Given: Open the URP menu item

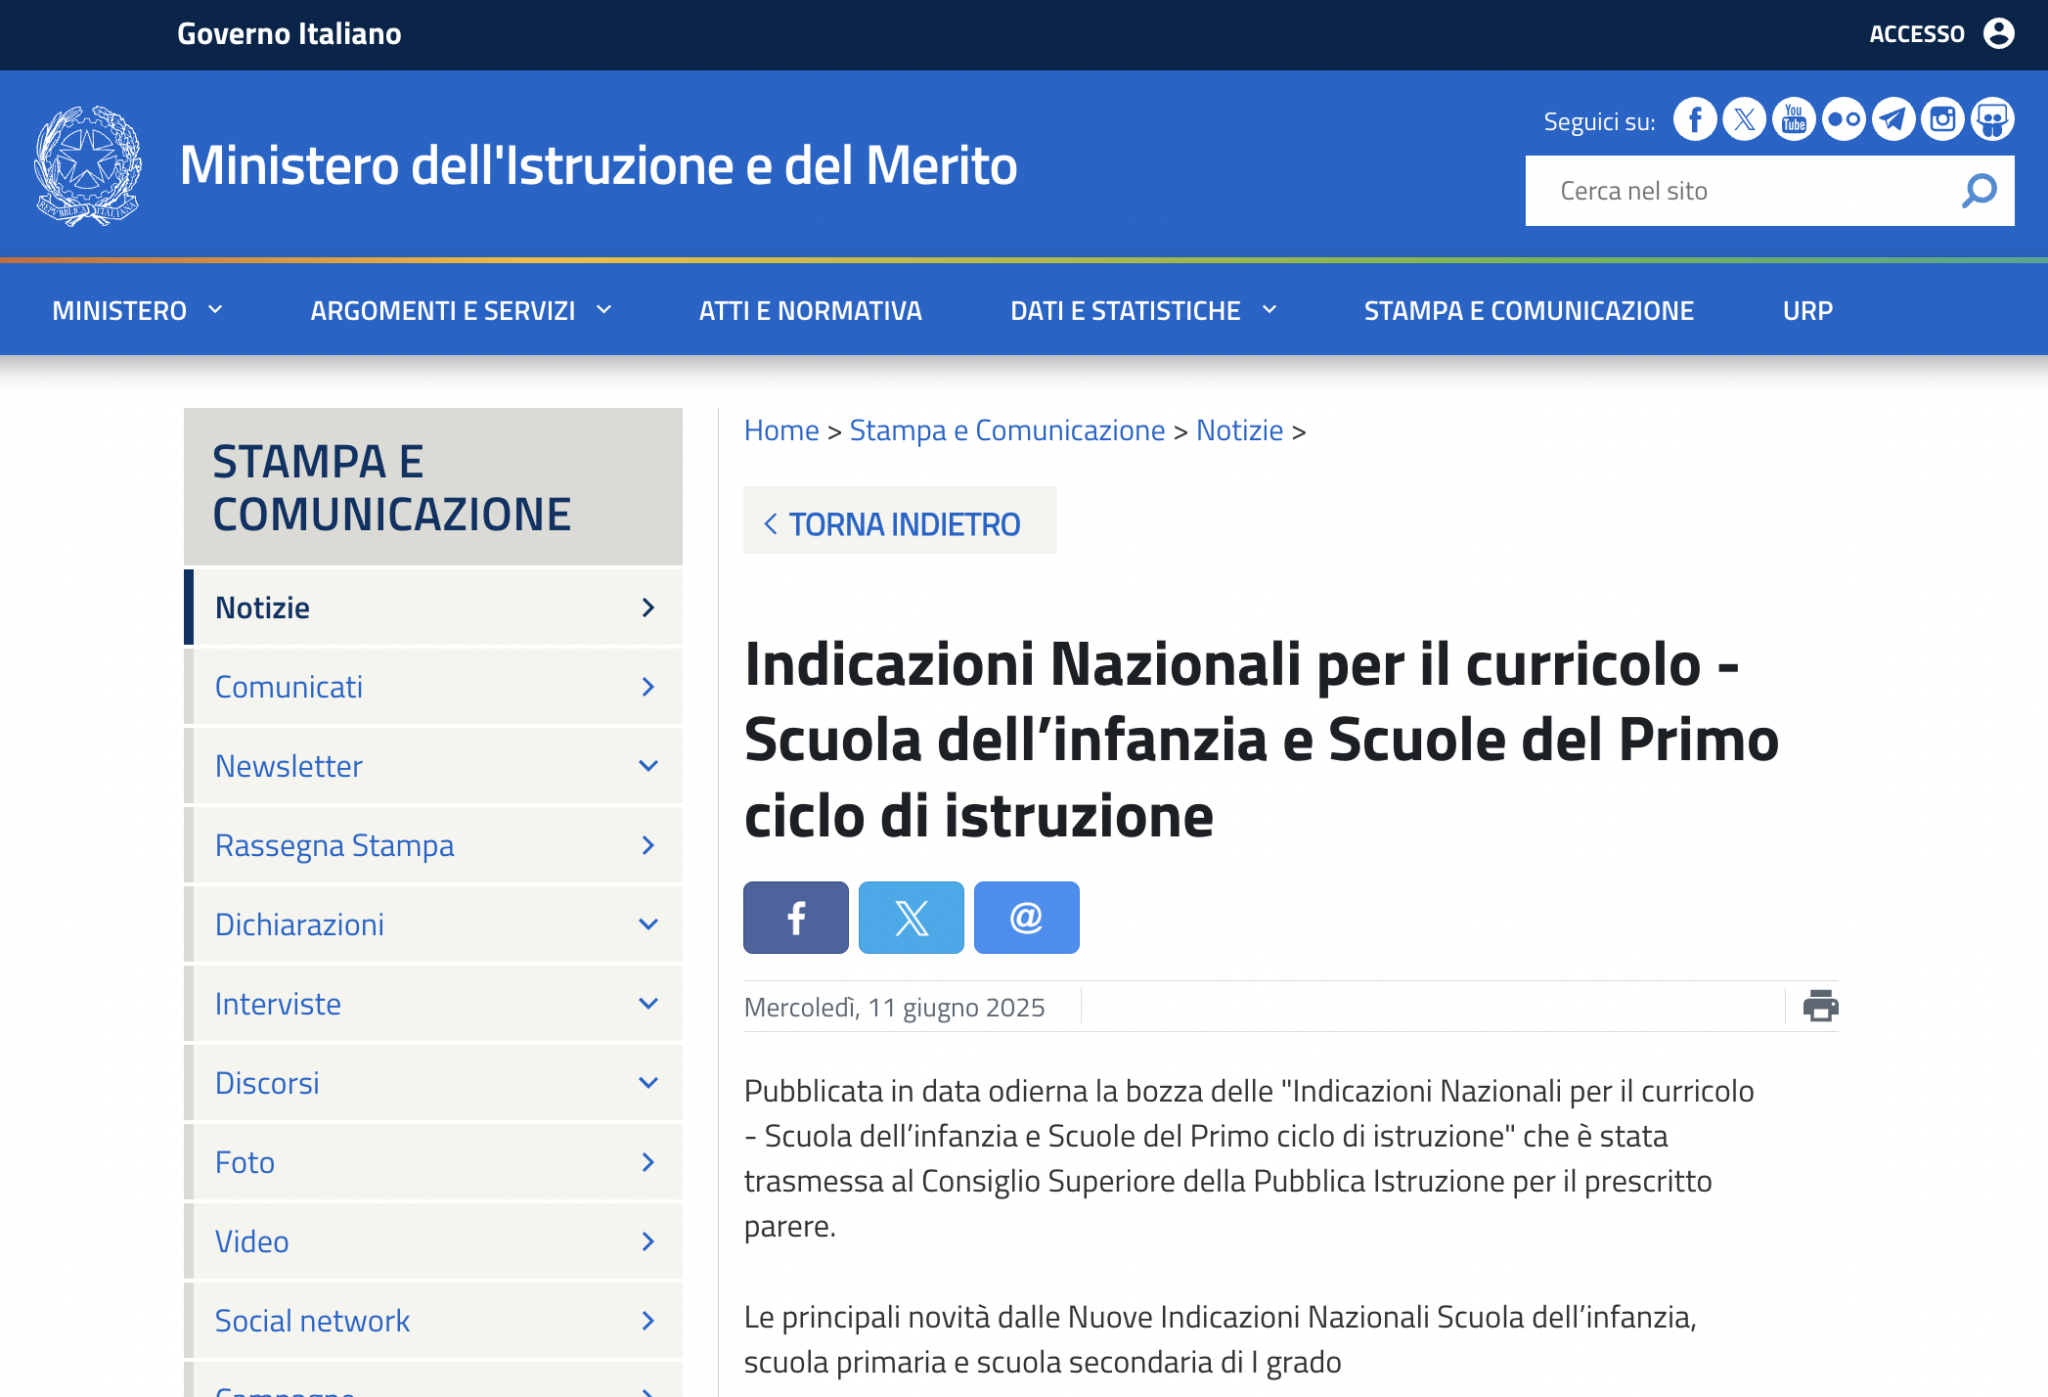Looking at the screenshot, I should click(x=1808, y=311).
